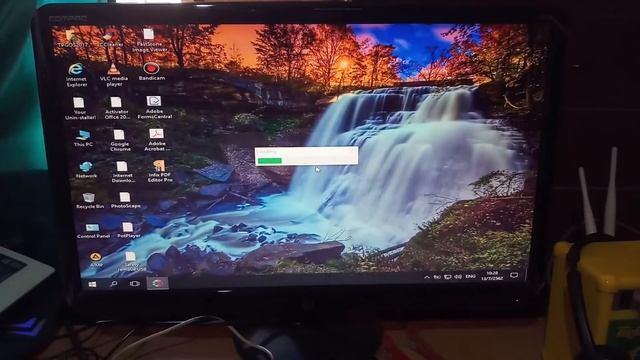Click the Google Chrome desktop shortcut
The width and height of the screenshot is (640, 360).
coord(120,140)
